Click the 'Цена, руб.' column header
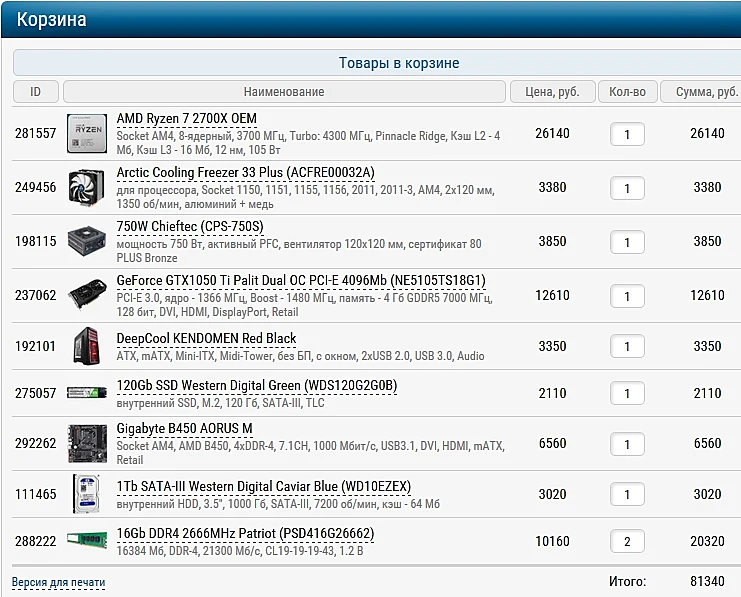Screen dimensions: 741x597 tap(552, 92)
